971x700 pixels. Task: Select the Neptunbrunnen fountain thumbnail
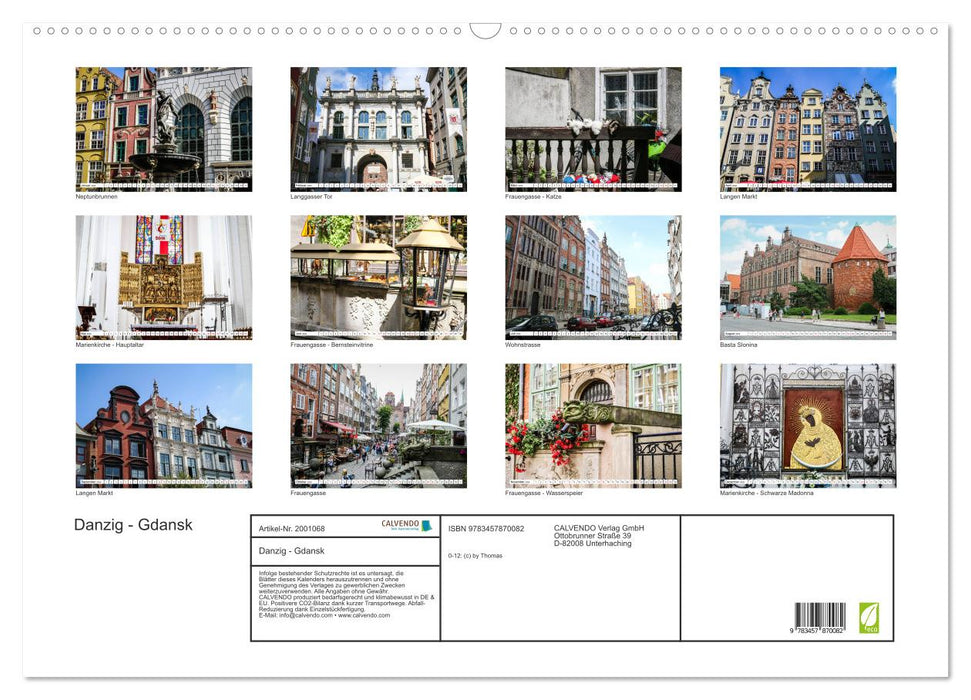(163, 127)
